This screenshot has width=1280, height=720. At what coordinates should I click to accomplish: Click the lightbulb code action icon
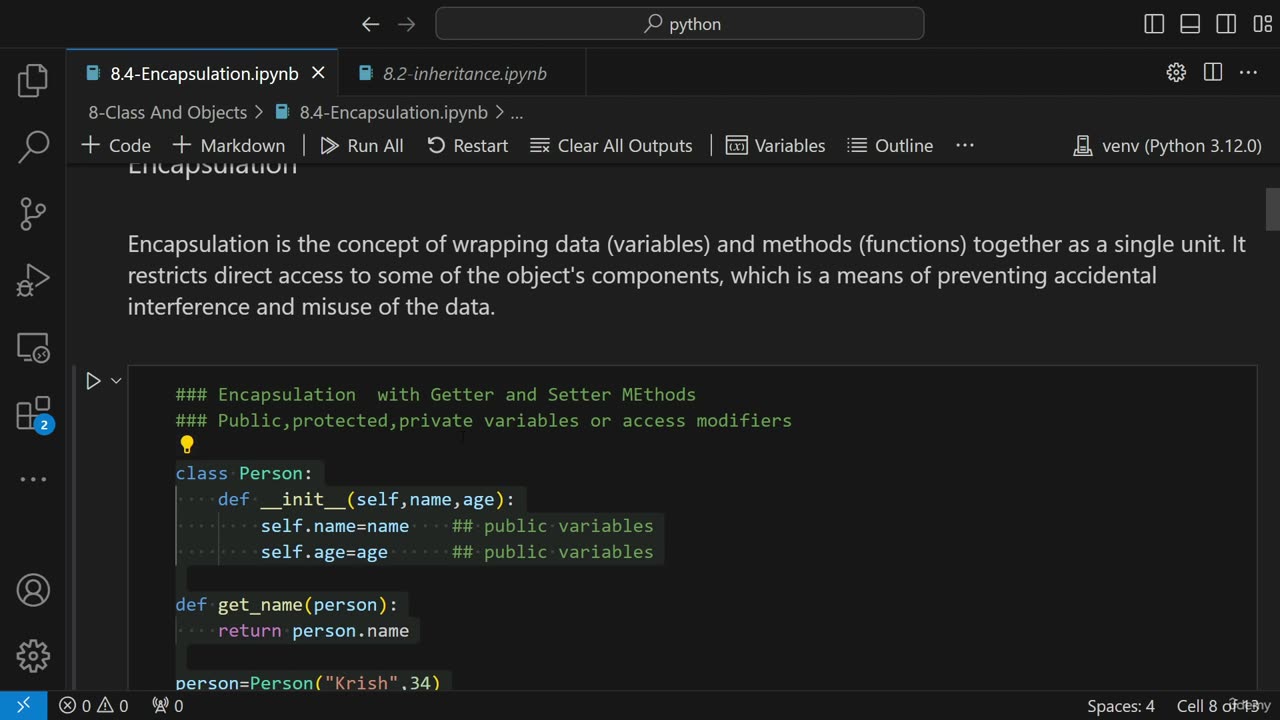[186, 444]
